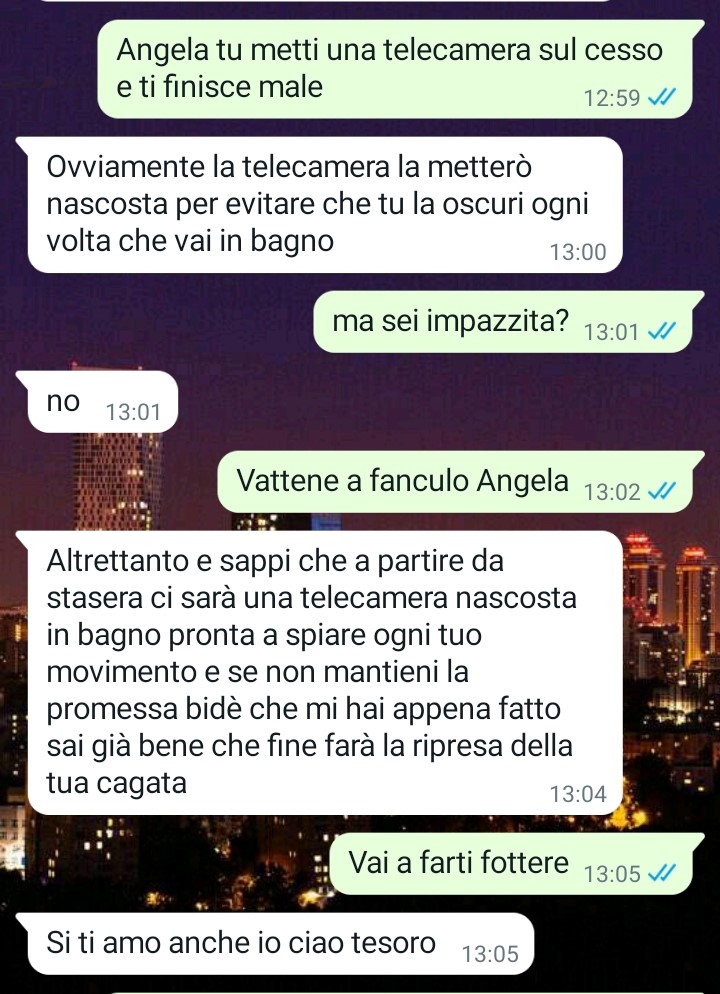Tap the 12:59 timestamp in first bubble
This screenshot has height=994, width=720.
(x=612, y=98)
